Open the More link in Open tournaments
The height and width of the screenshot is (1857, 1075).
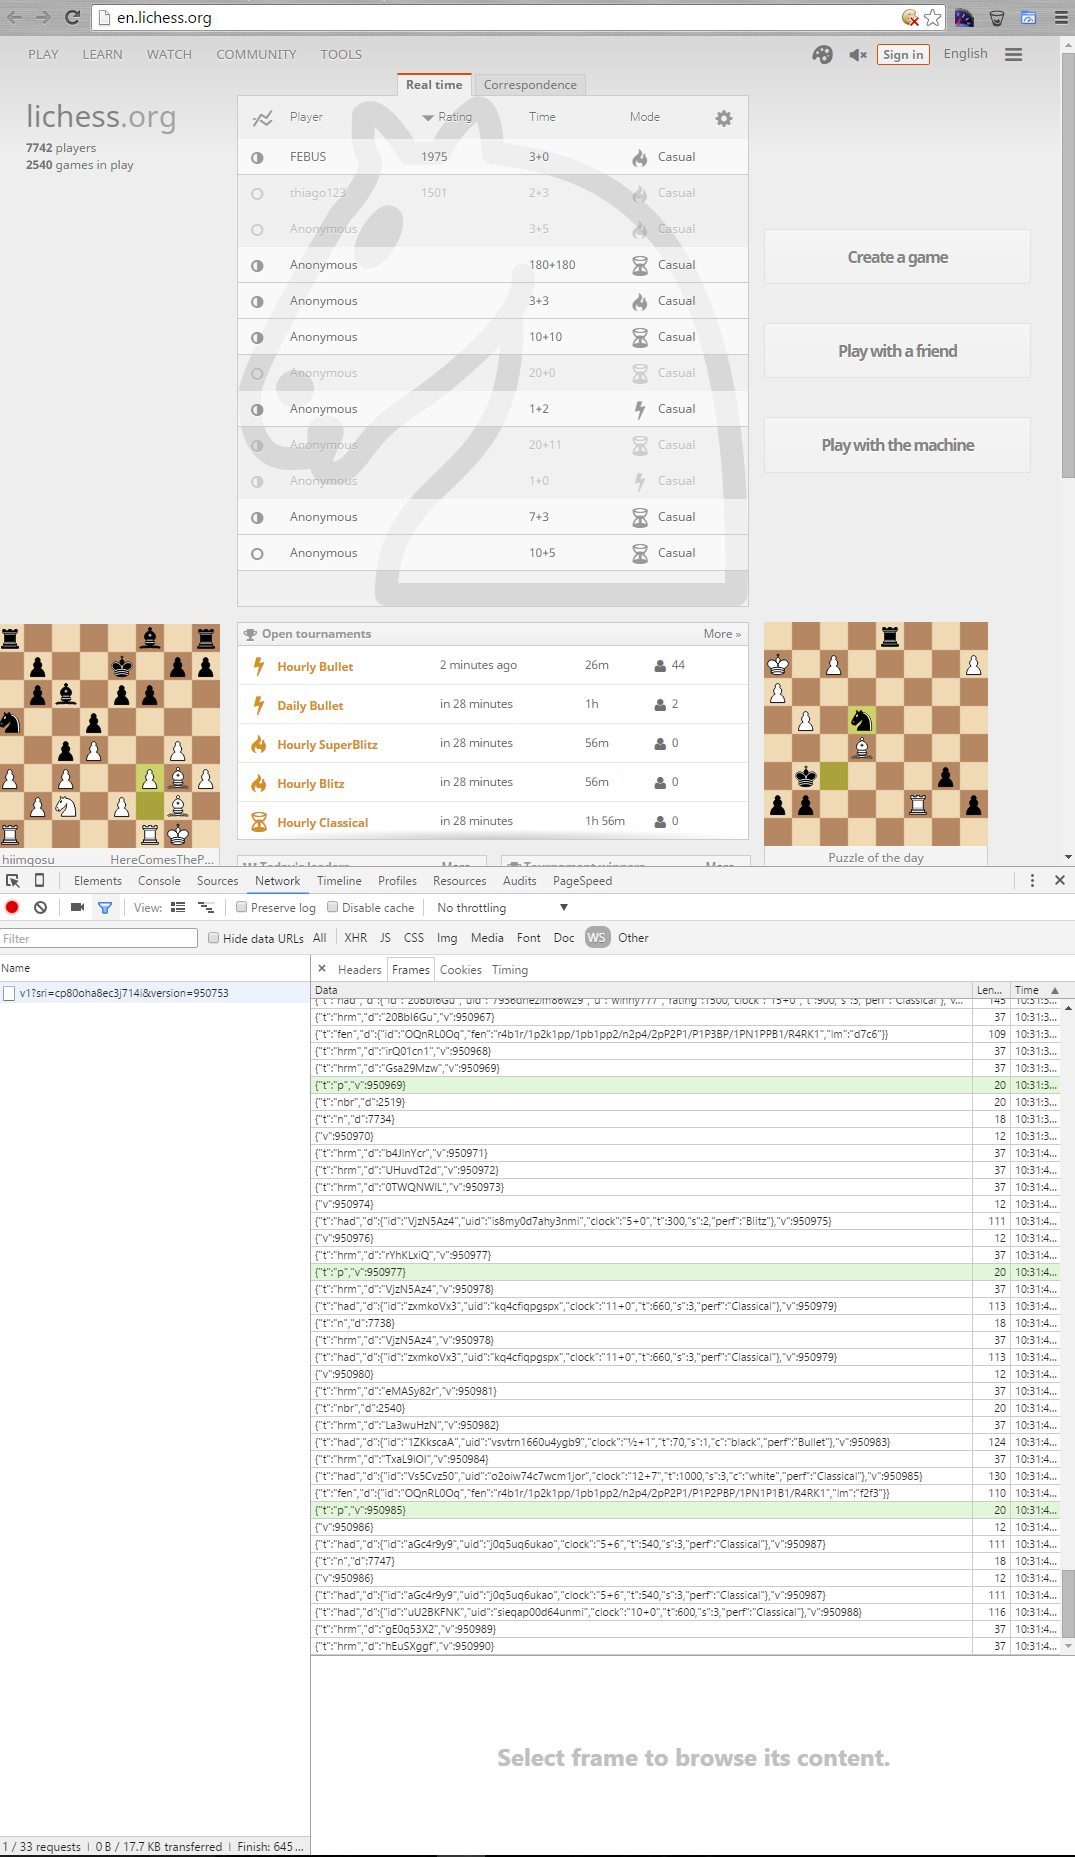coord(721,634)
